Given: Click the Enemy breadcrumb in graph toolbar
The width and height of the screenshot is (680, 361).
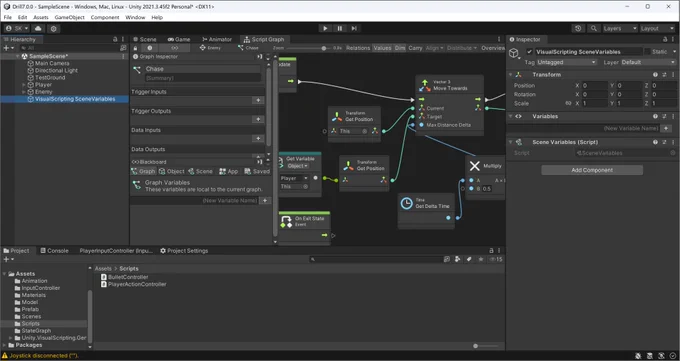Looking at the screenshot, I should [210, 48].
